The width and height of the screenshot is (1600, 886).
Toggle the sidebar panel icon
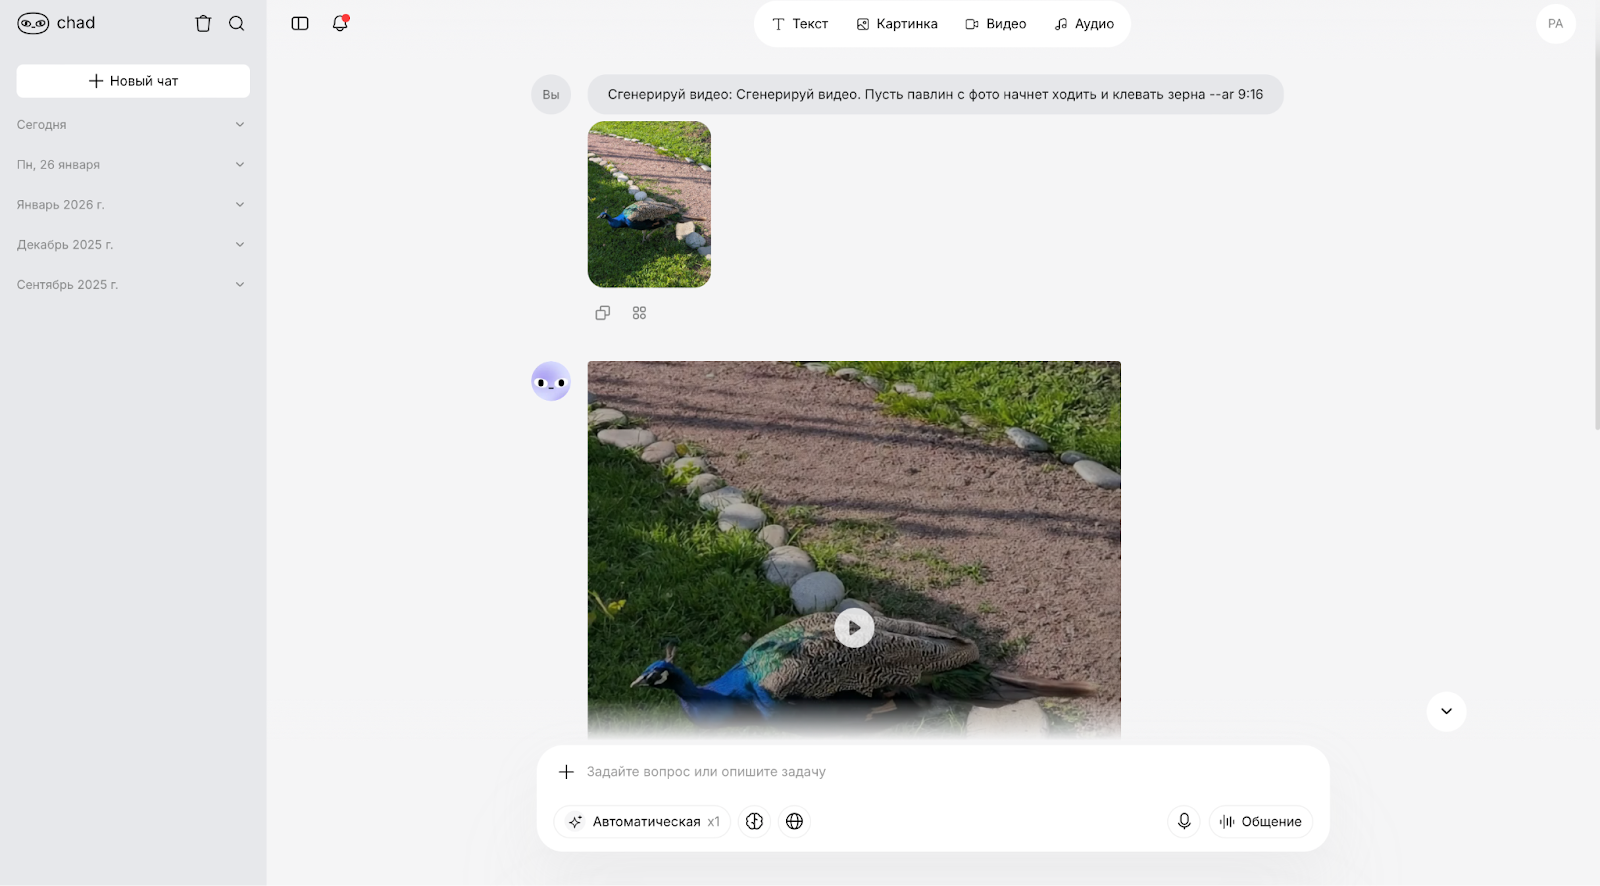coord(300,24)
